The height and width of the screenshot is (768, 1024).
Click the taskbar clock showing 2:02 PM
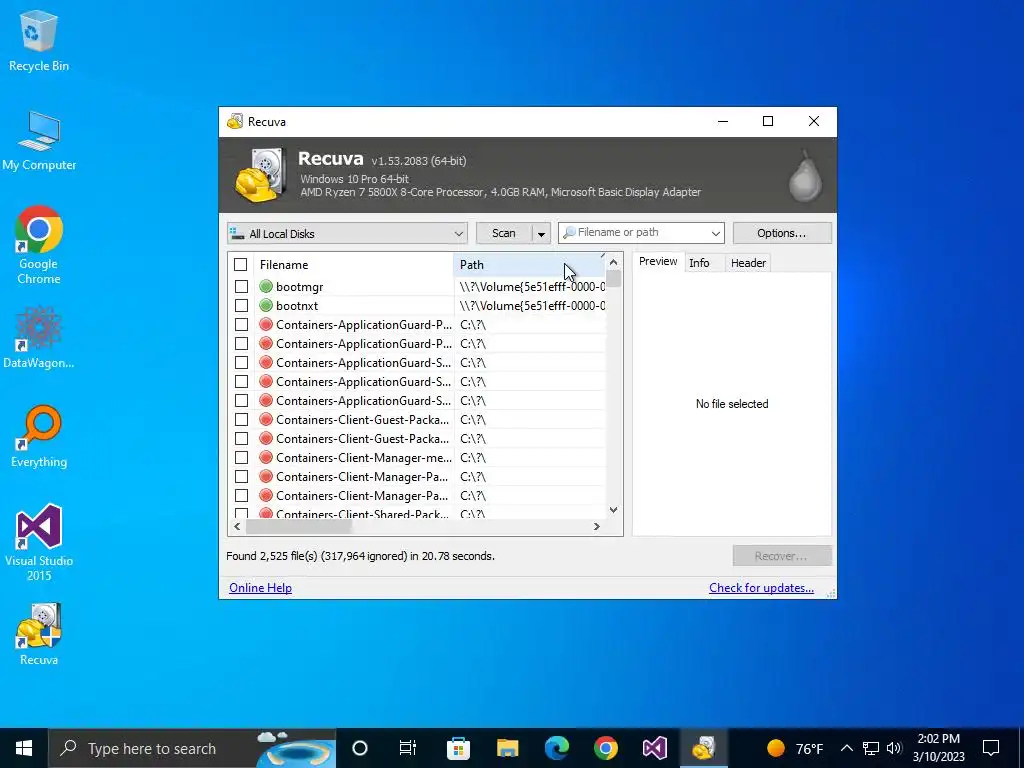point(938,748)
